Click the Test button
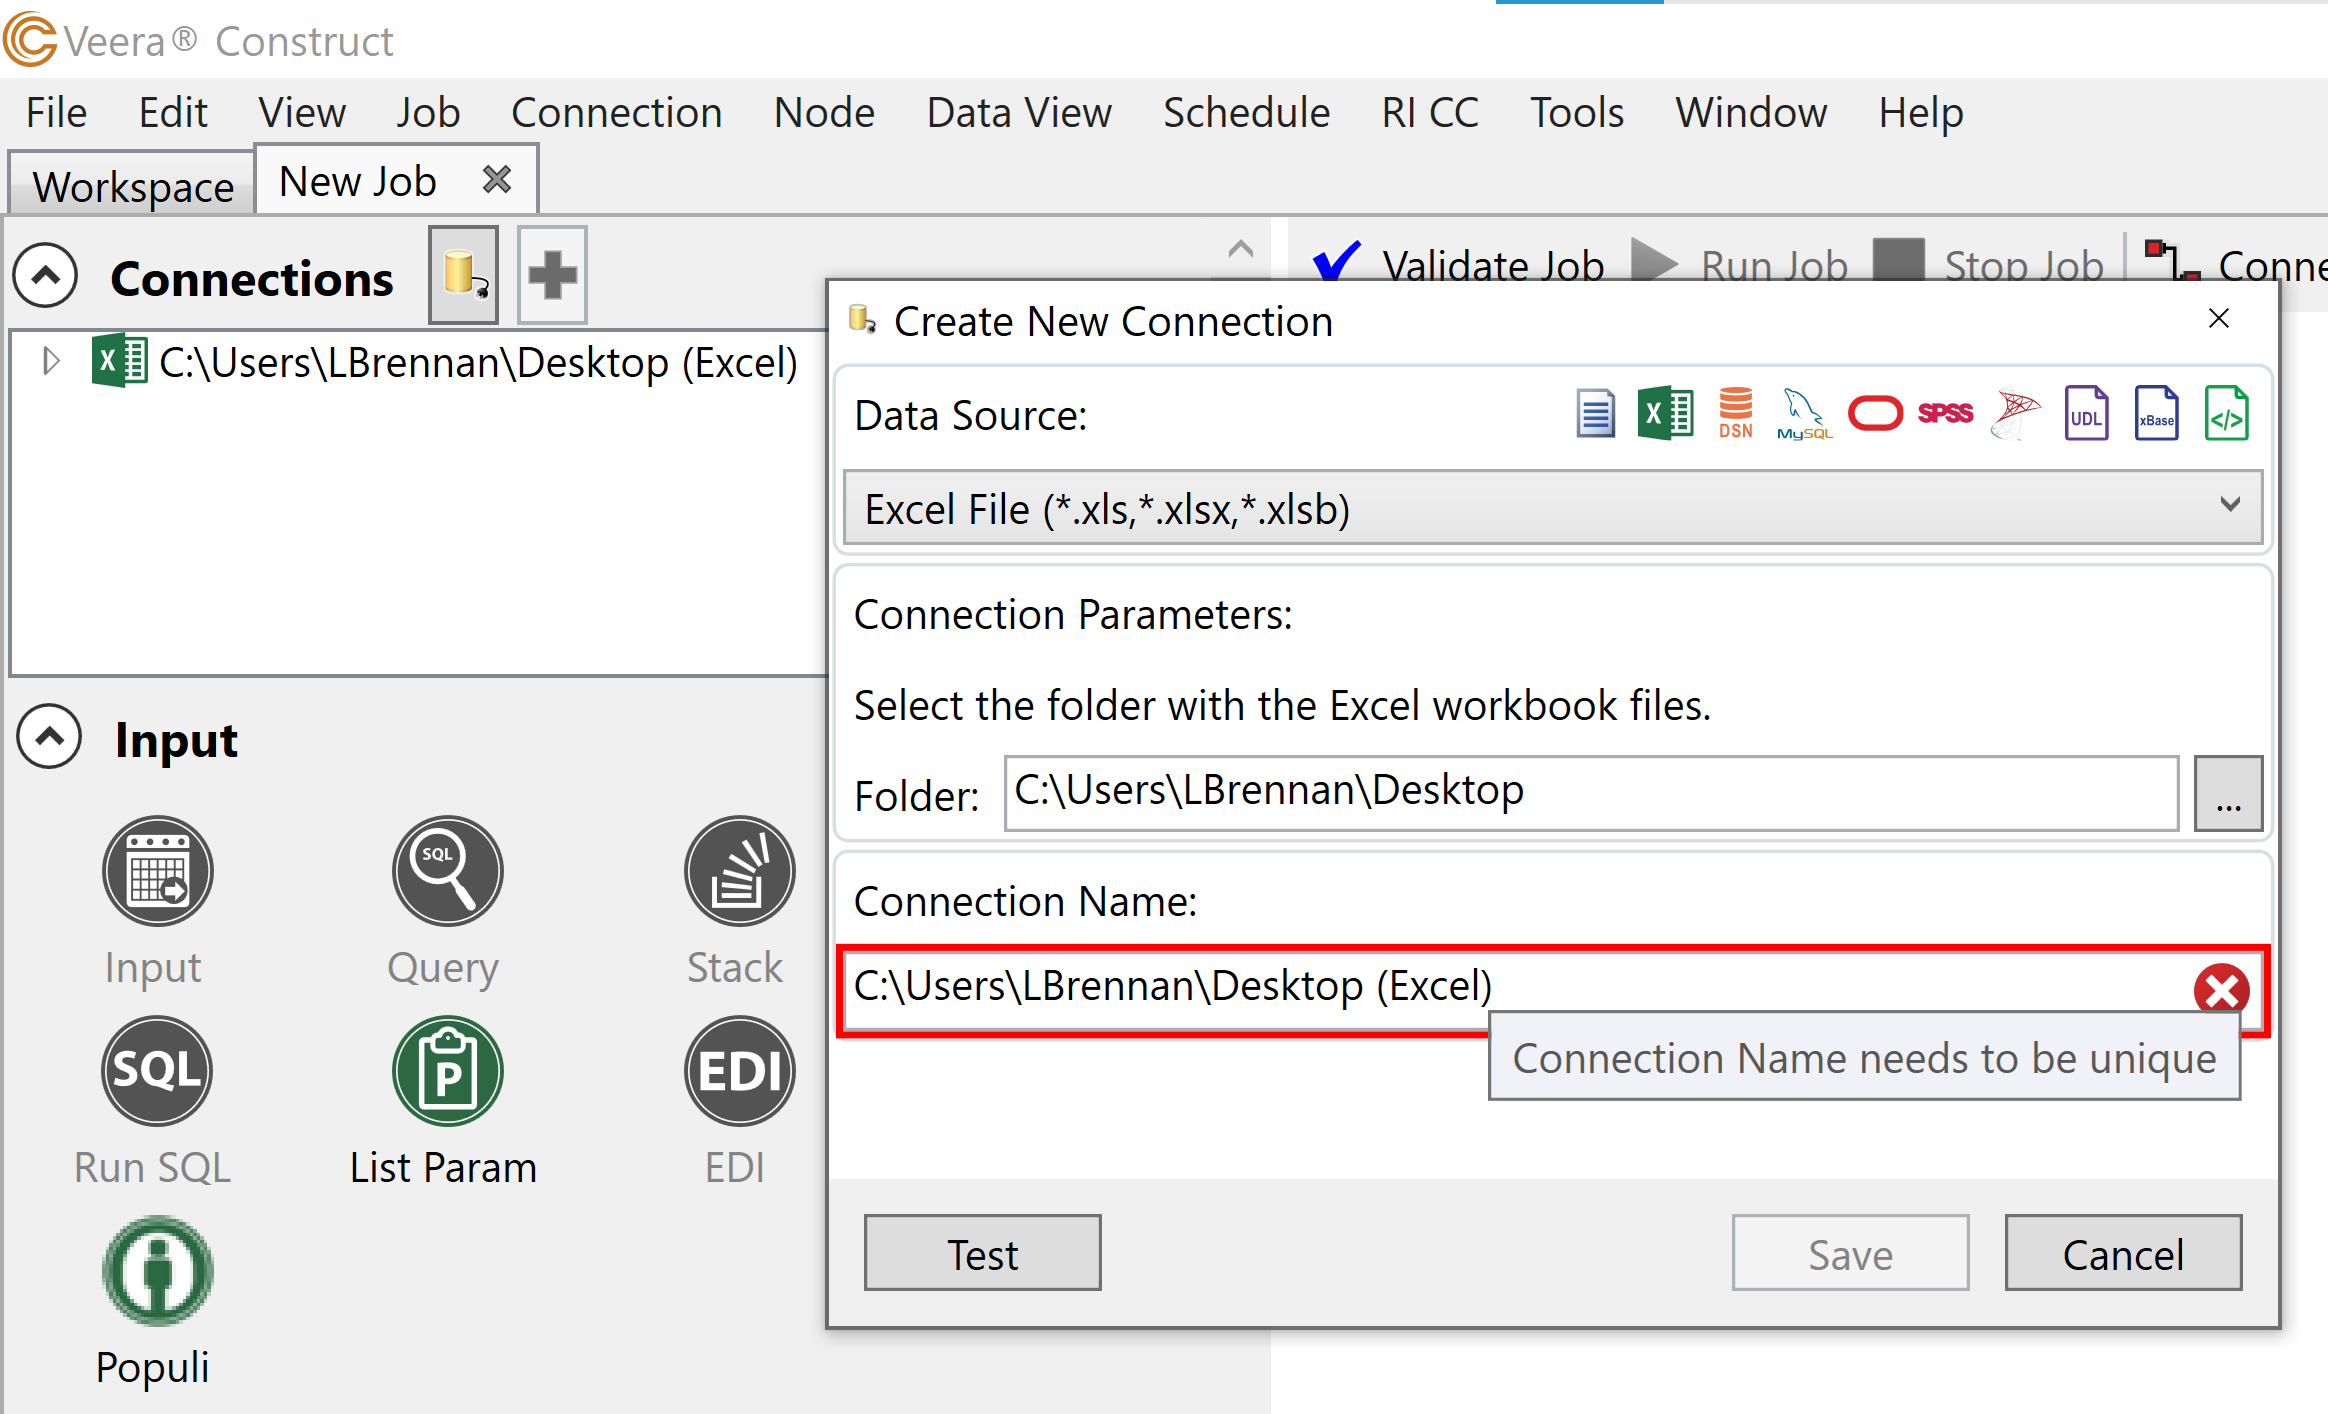Screen dimensions: 2328x1414 [982, 1253]
